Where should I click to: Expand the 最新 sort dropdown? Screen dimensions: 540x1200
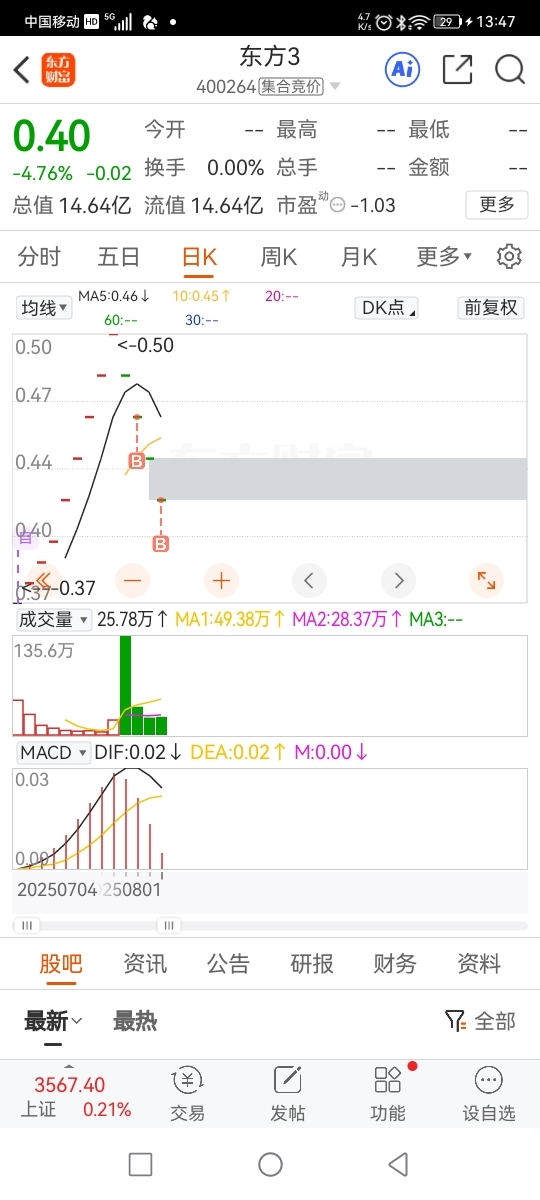(53, 1021)
